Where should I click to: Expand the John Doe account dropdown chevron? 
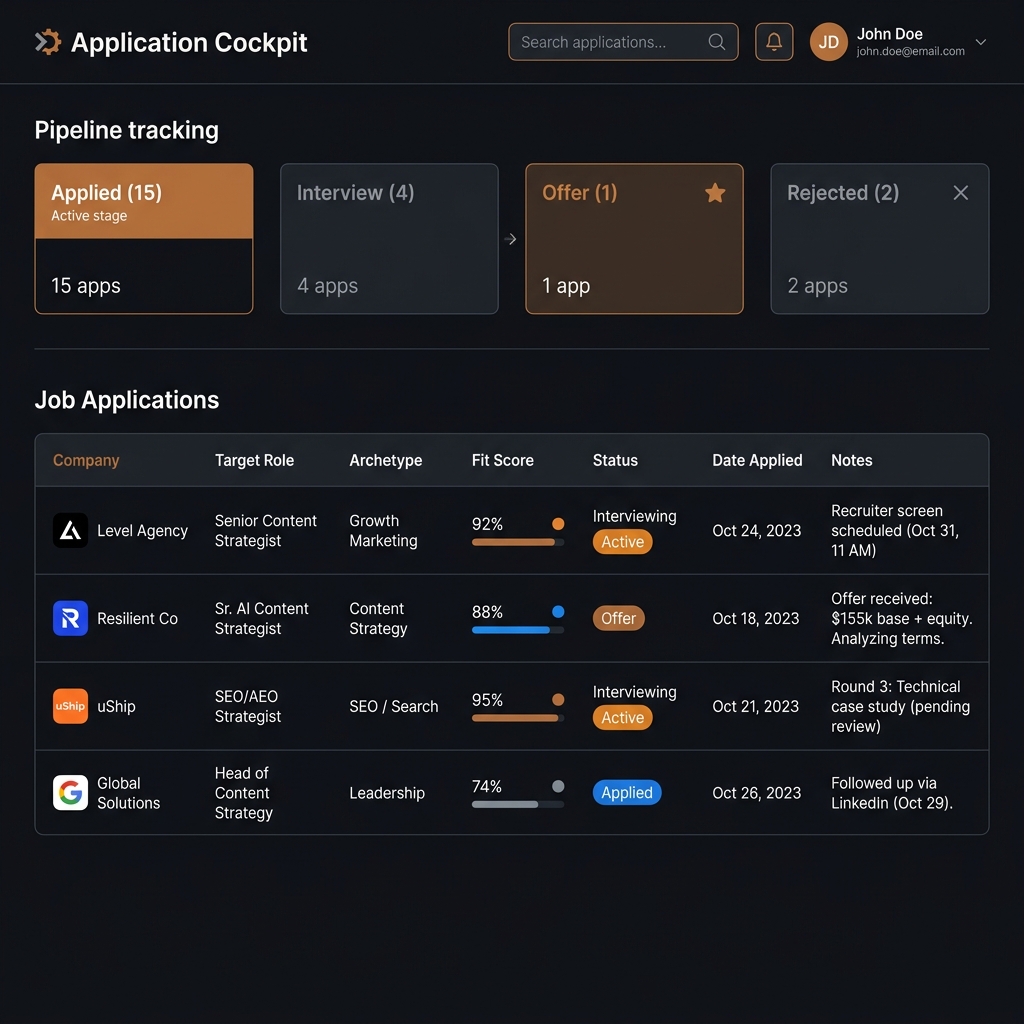point(980,42)
